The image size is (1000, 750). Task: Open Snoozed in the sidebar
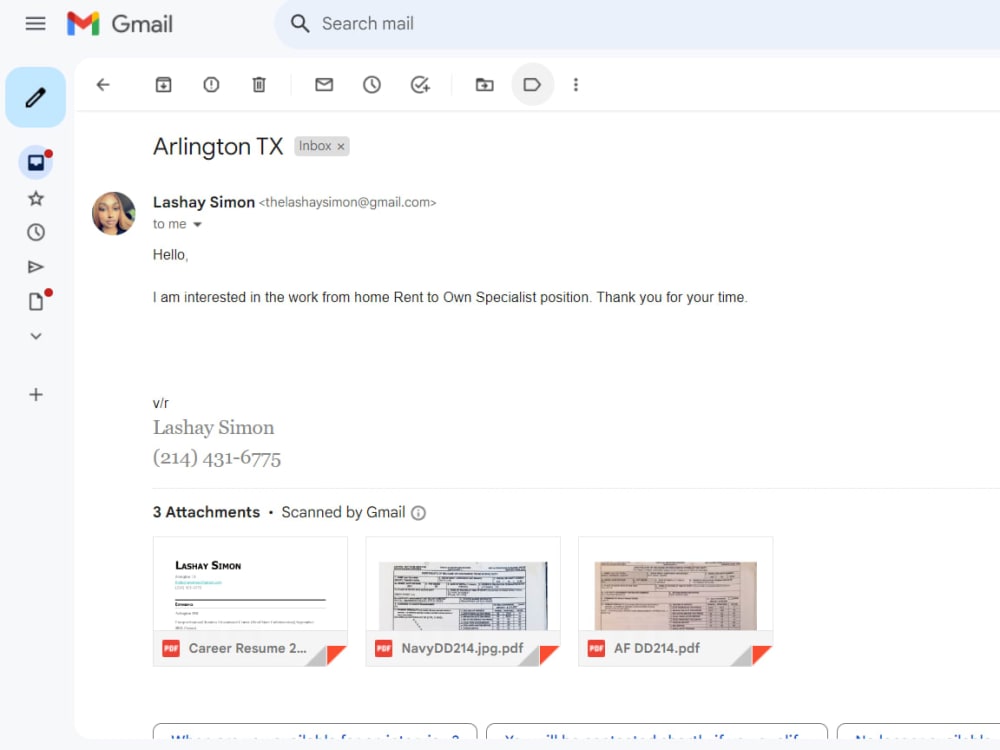[x=36, y=232]
